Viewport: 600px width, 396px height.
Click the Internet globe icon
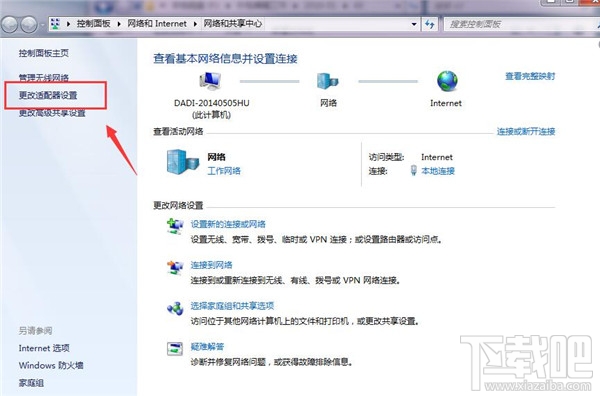[447, 81]
